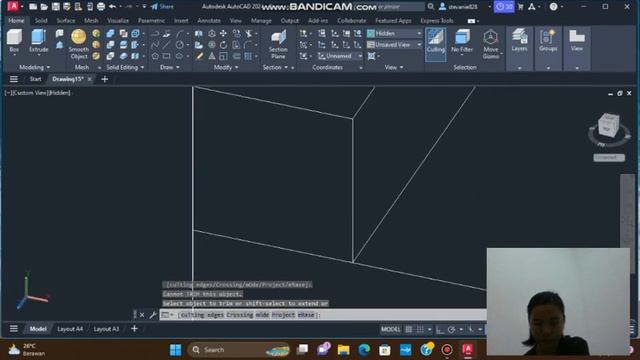The image size is (640, 360).
Task: Select the Circle tool in Draw panel
Action: tap(180, 45)
